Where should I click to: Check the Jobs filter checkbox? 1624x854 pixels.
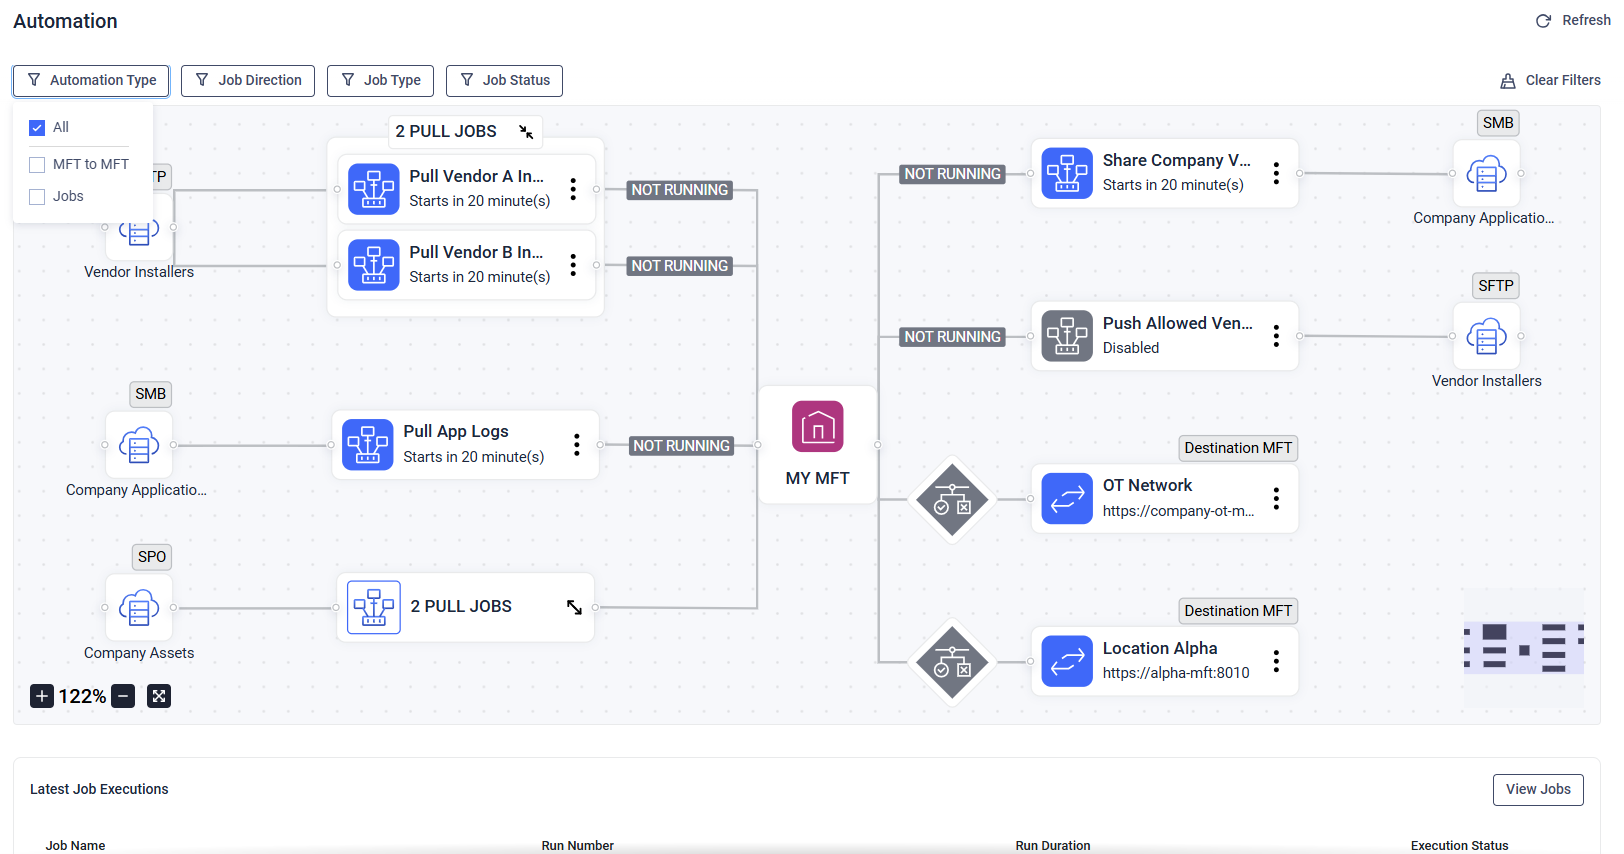pos(38,197)
